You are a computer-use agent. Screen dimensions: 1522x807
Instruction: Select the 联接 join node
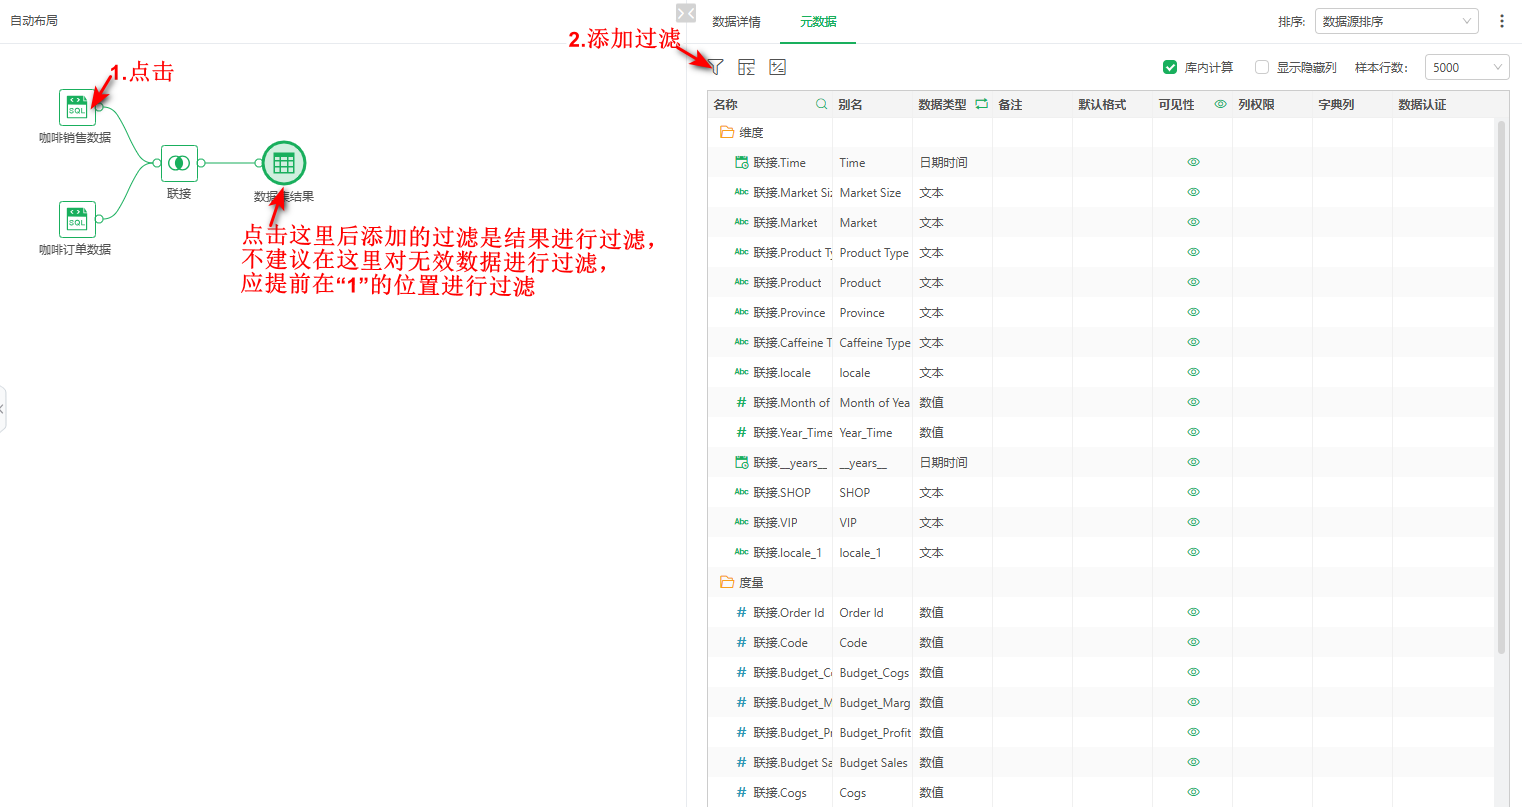click(x=179, y=163)
